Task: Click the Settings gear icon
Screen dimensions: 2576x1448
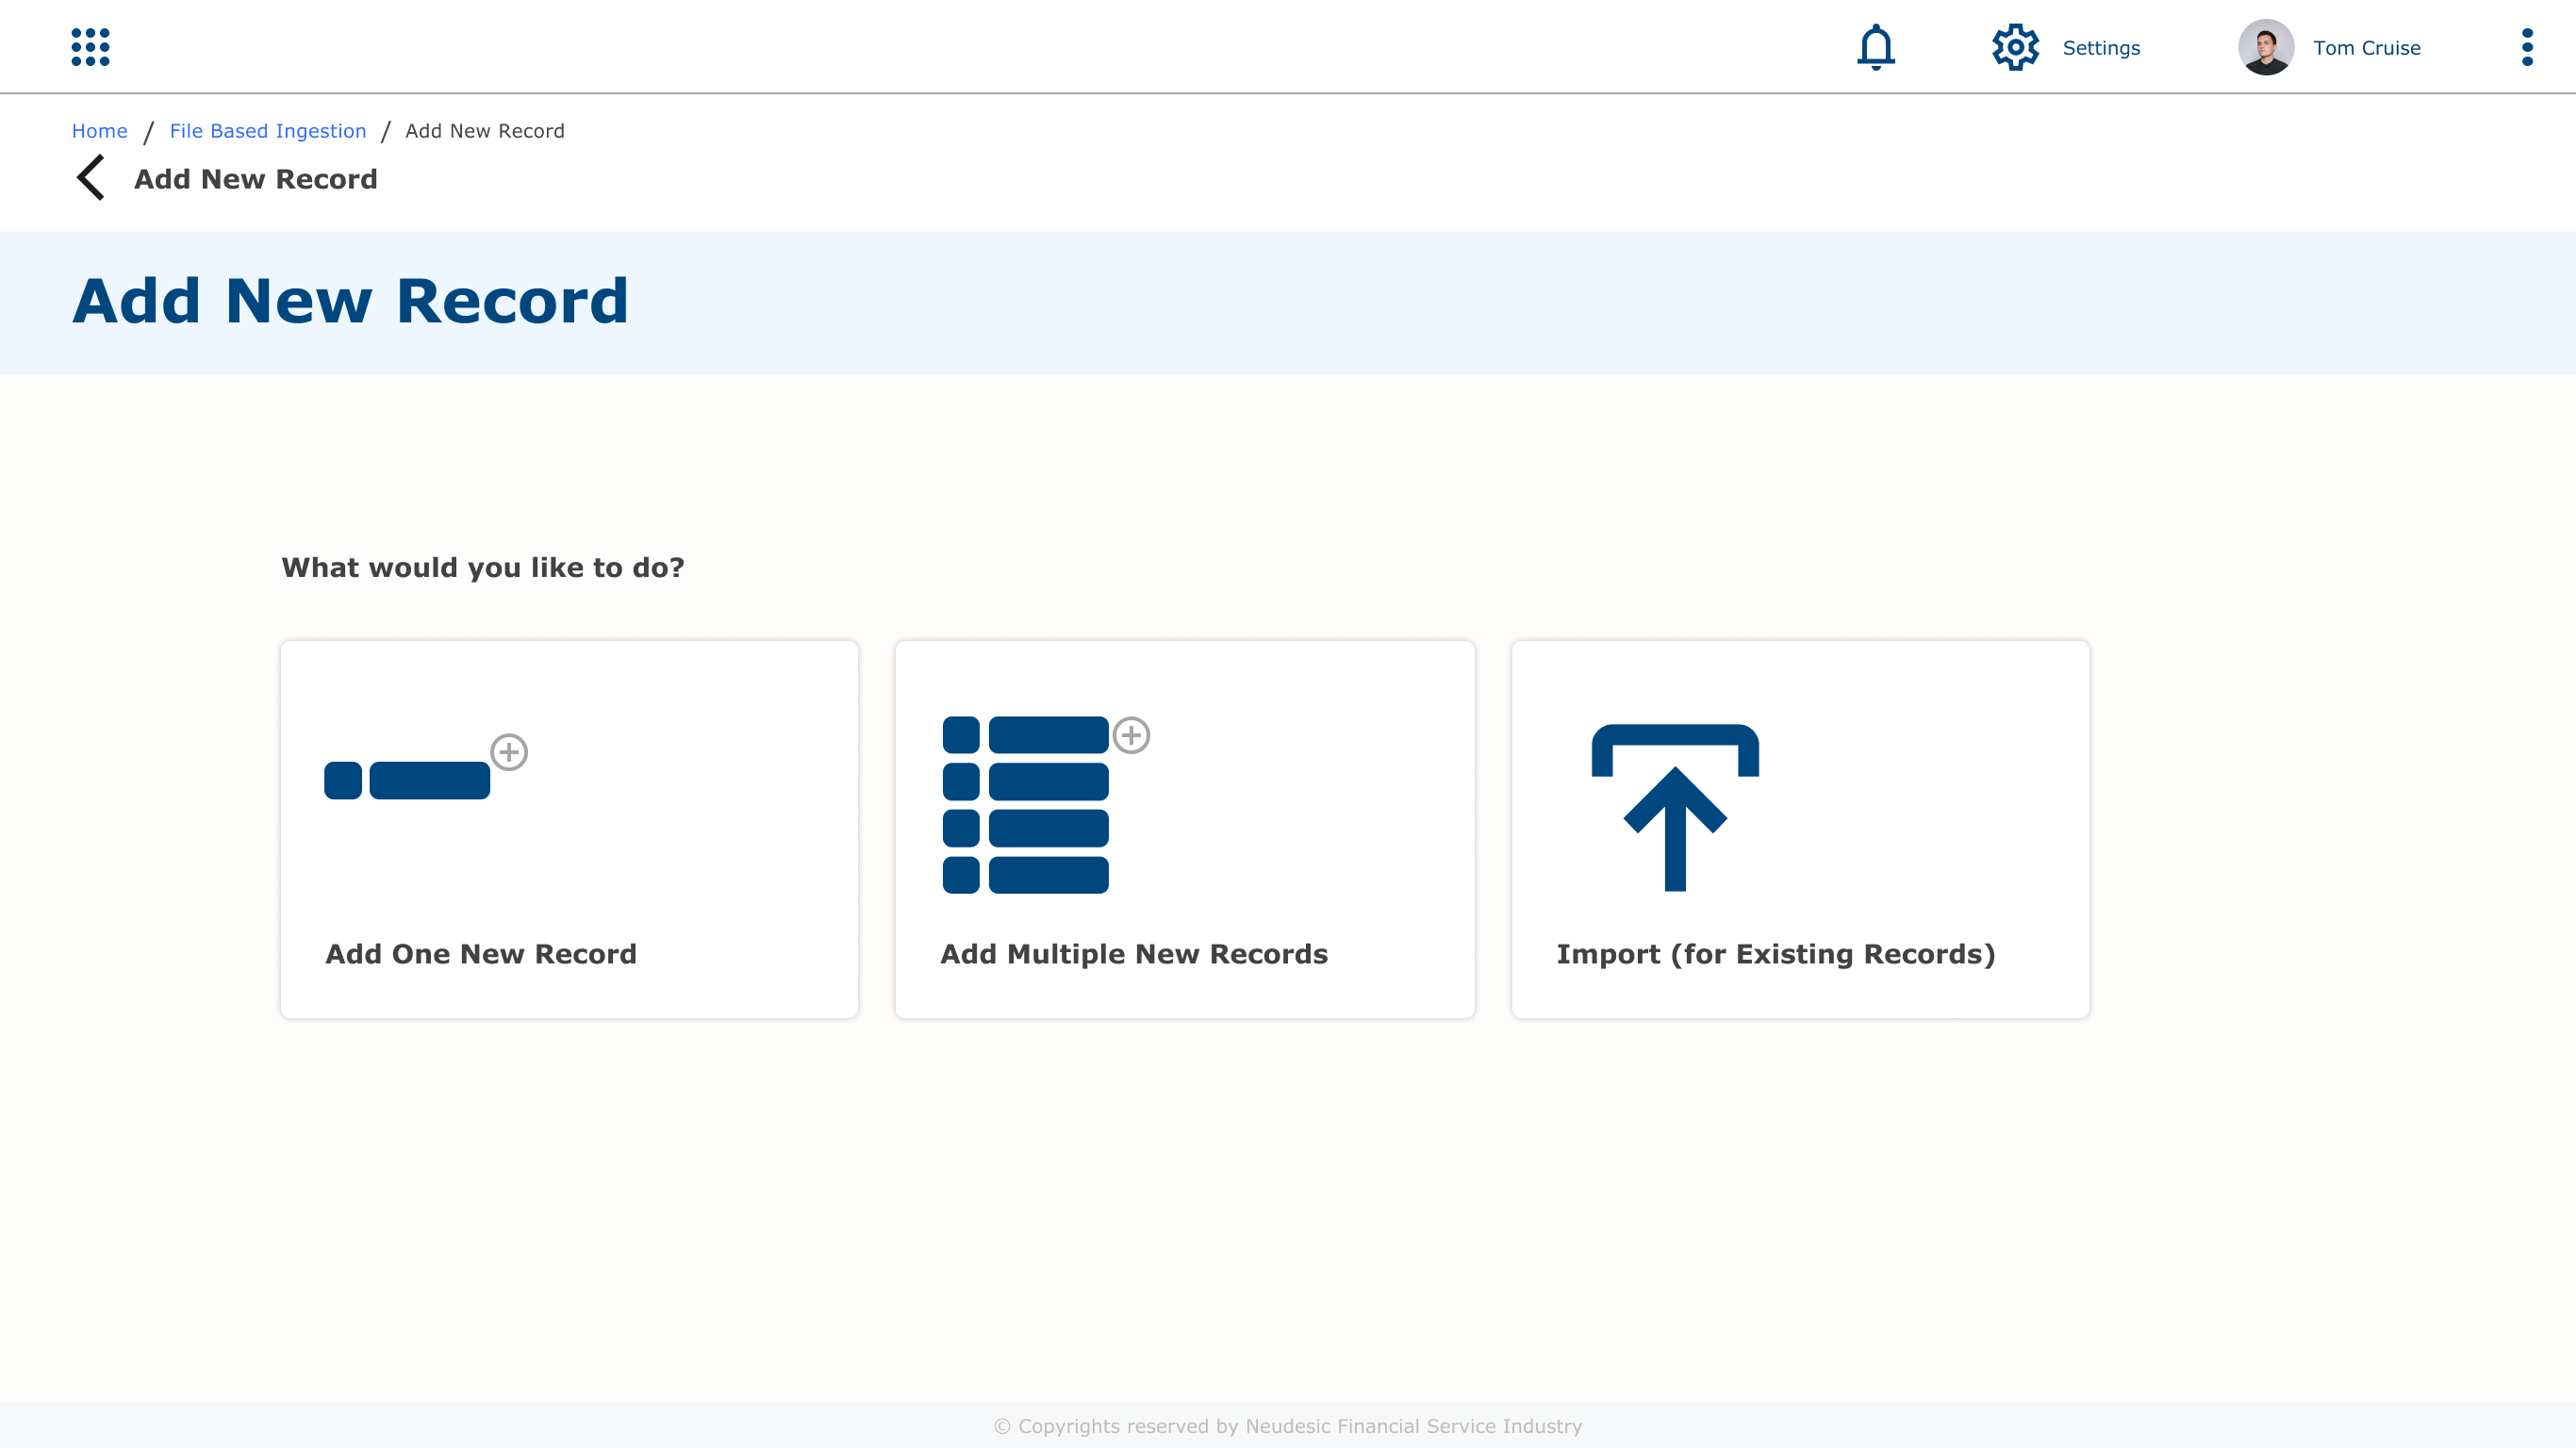Action: [2015, 47]
